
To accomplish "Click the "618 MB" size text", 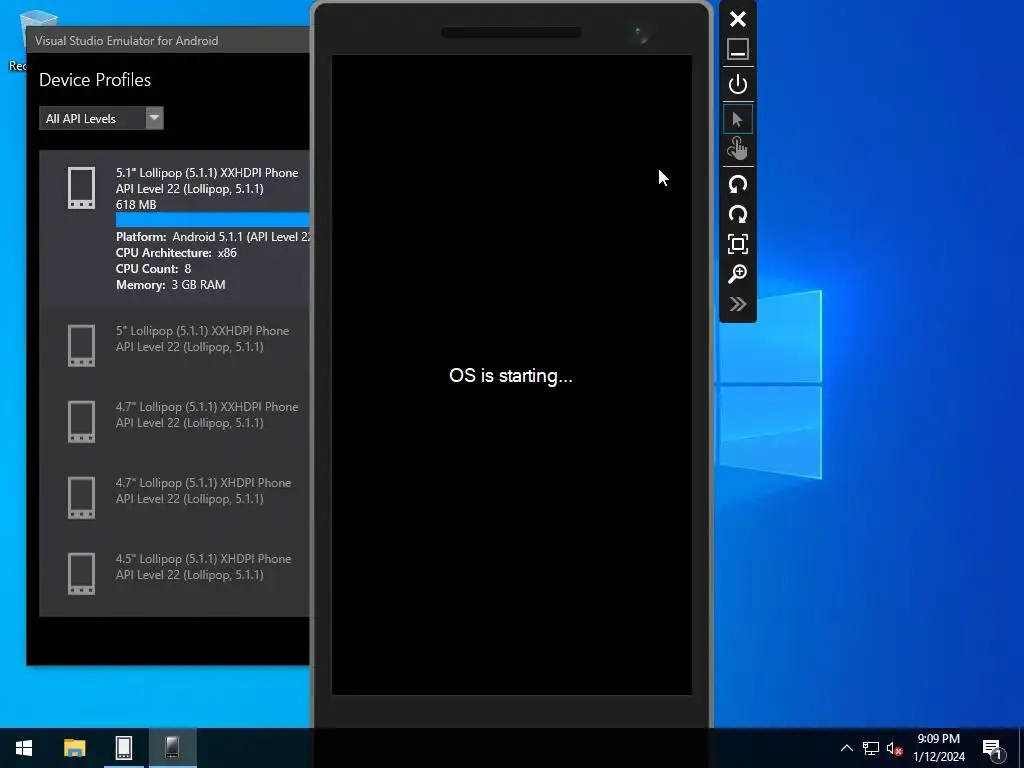I will coord(136,204).
